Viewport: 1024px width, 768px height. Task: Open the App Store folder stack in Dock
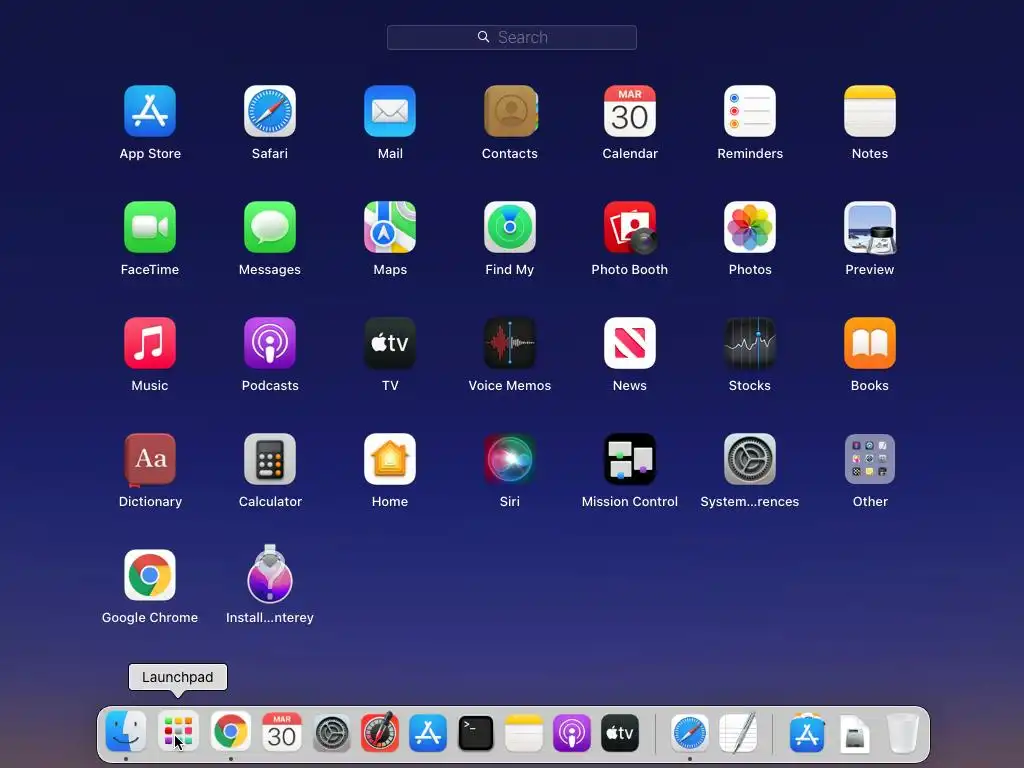pyautogui.click(x=807, y=733)
